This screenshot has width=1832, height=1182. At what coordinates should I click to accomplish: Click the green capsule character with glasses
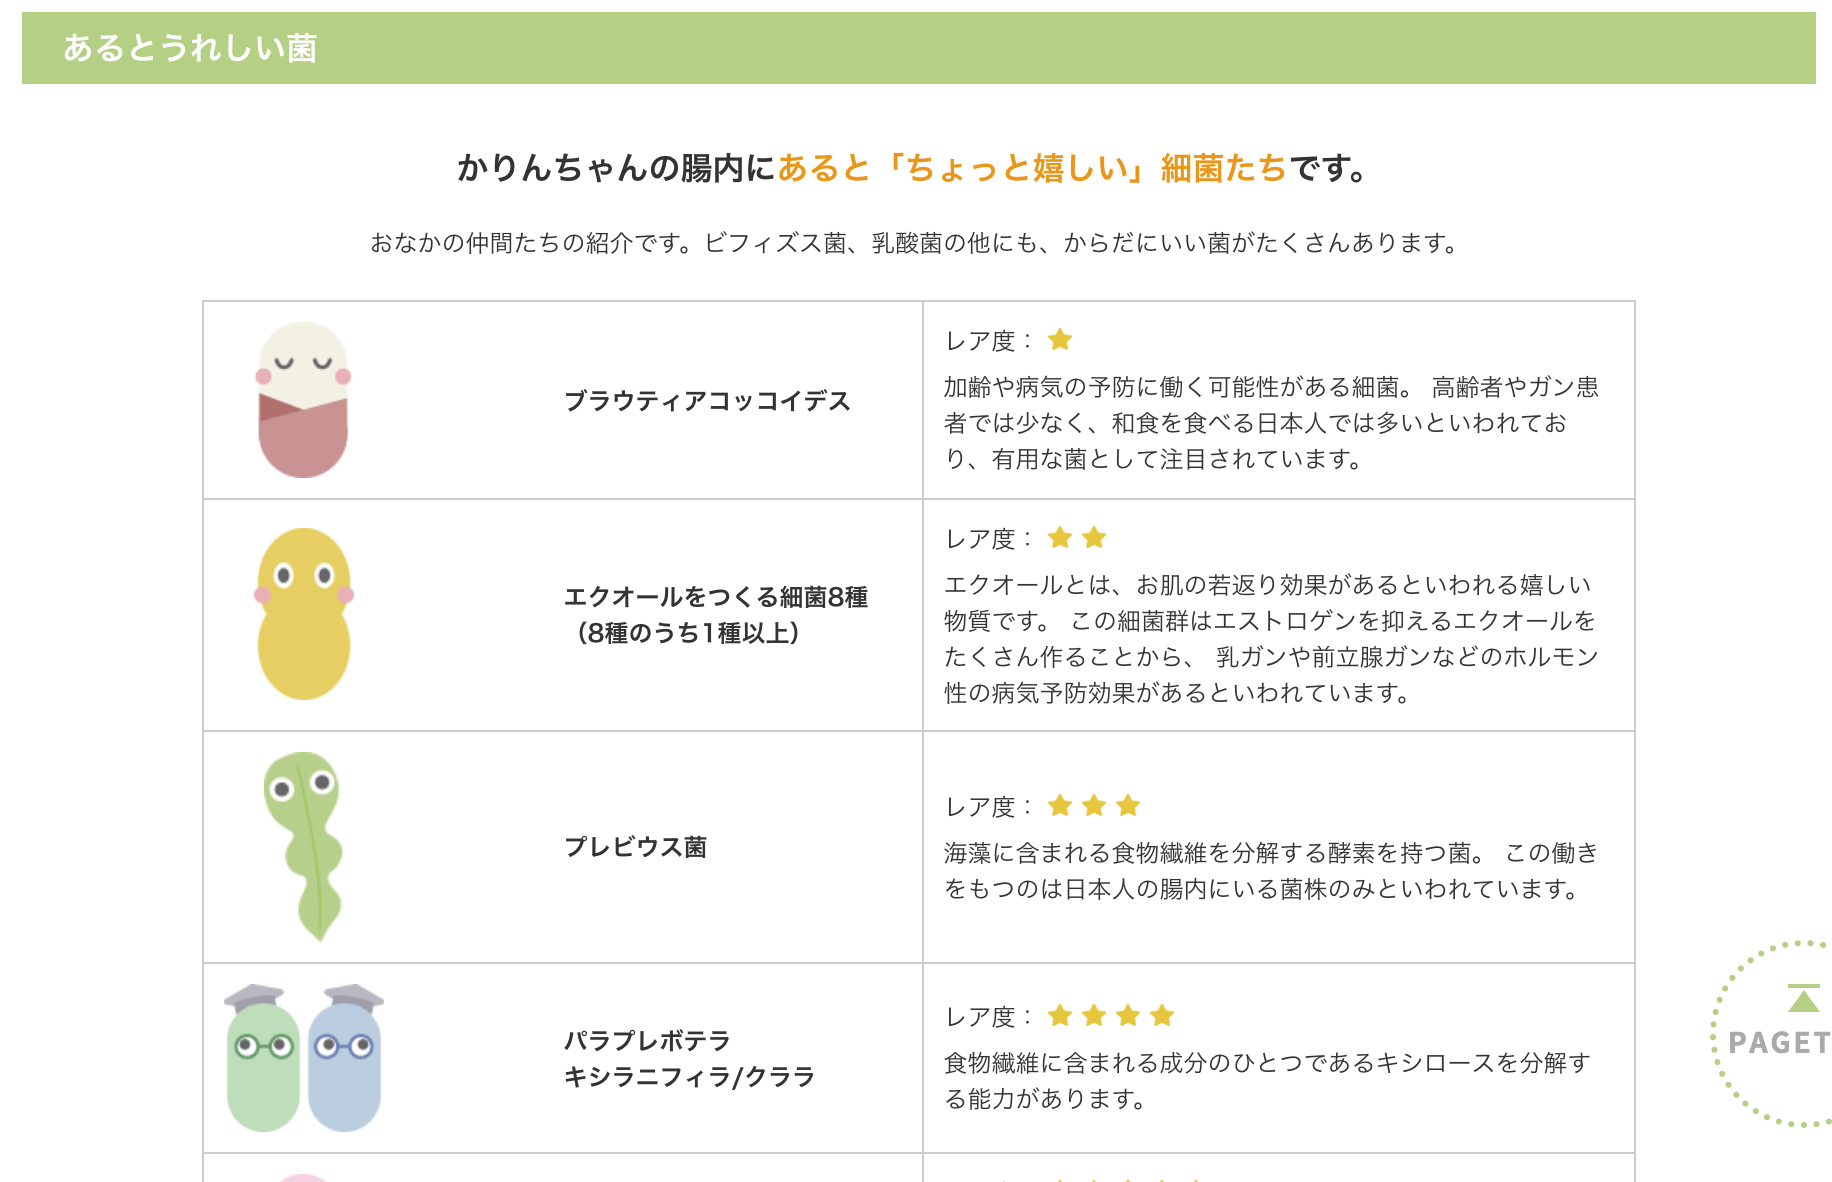point(263,1062)
